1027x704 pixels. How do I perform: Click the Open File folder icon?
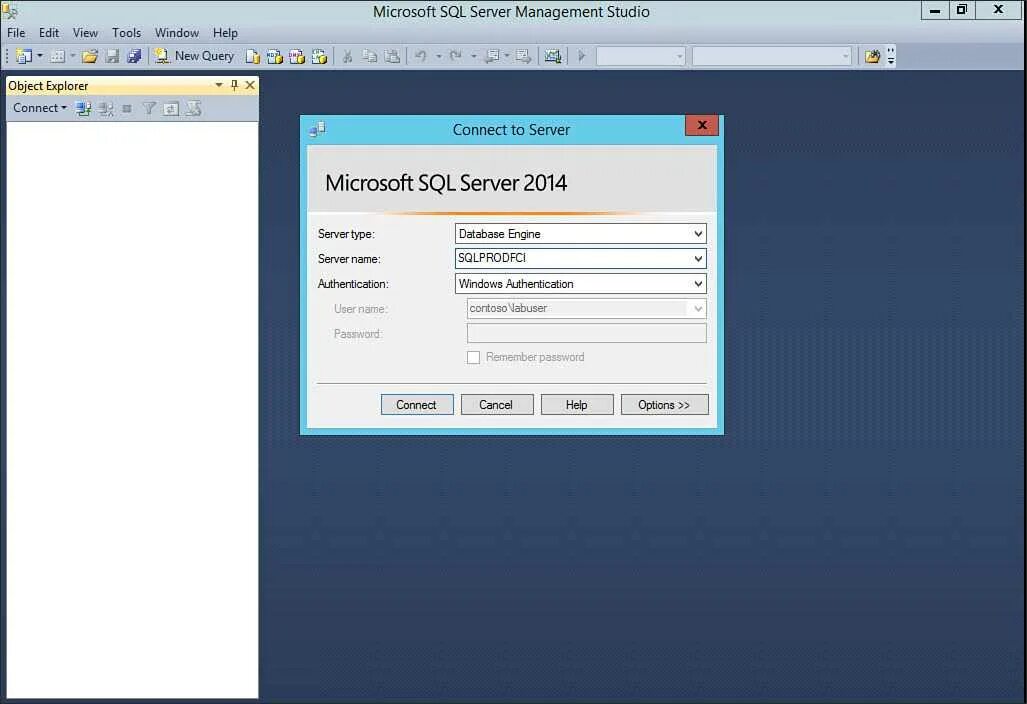coord(90,56)
